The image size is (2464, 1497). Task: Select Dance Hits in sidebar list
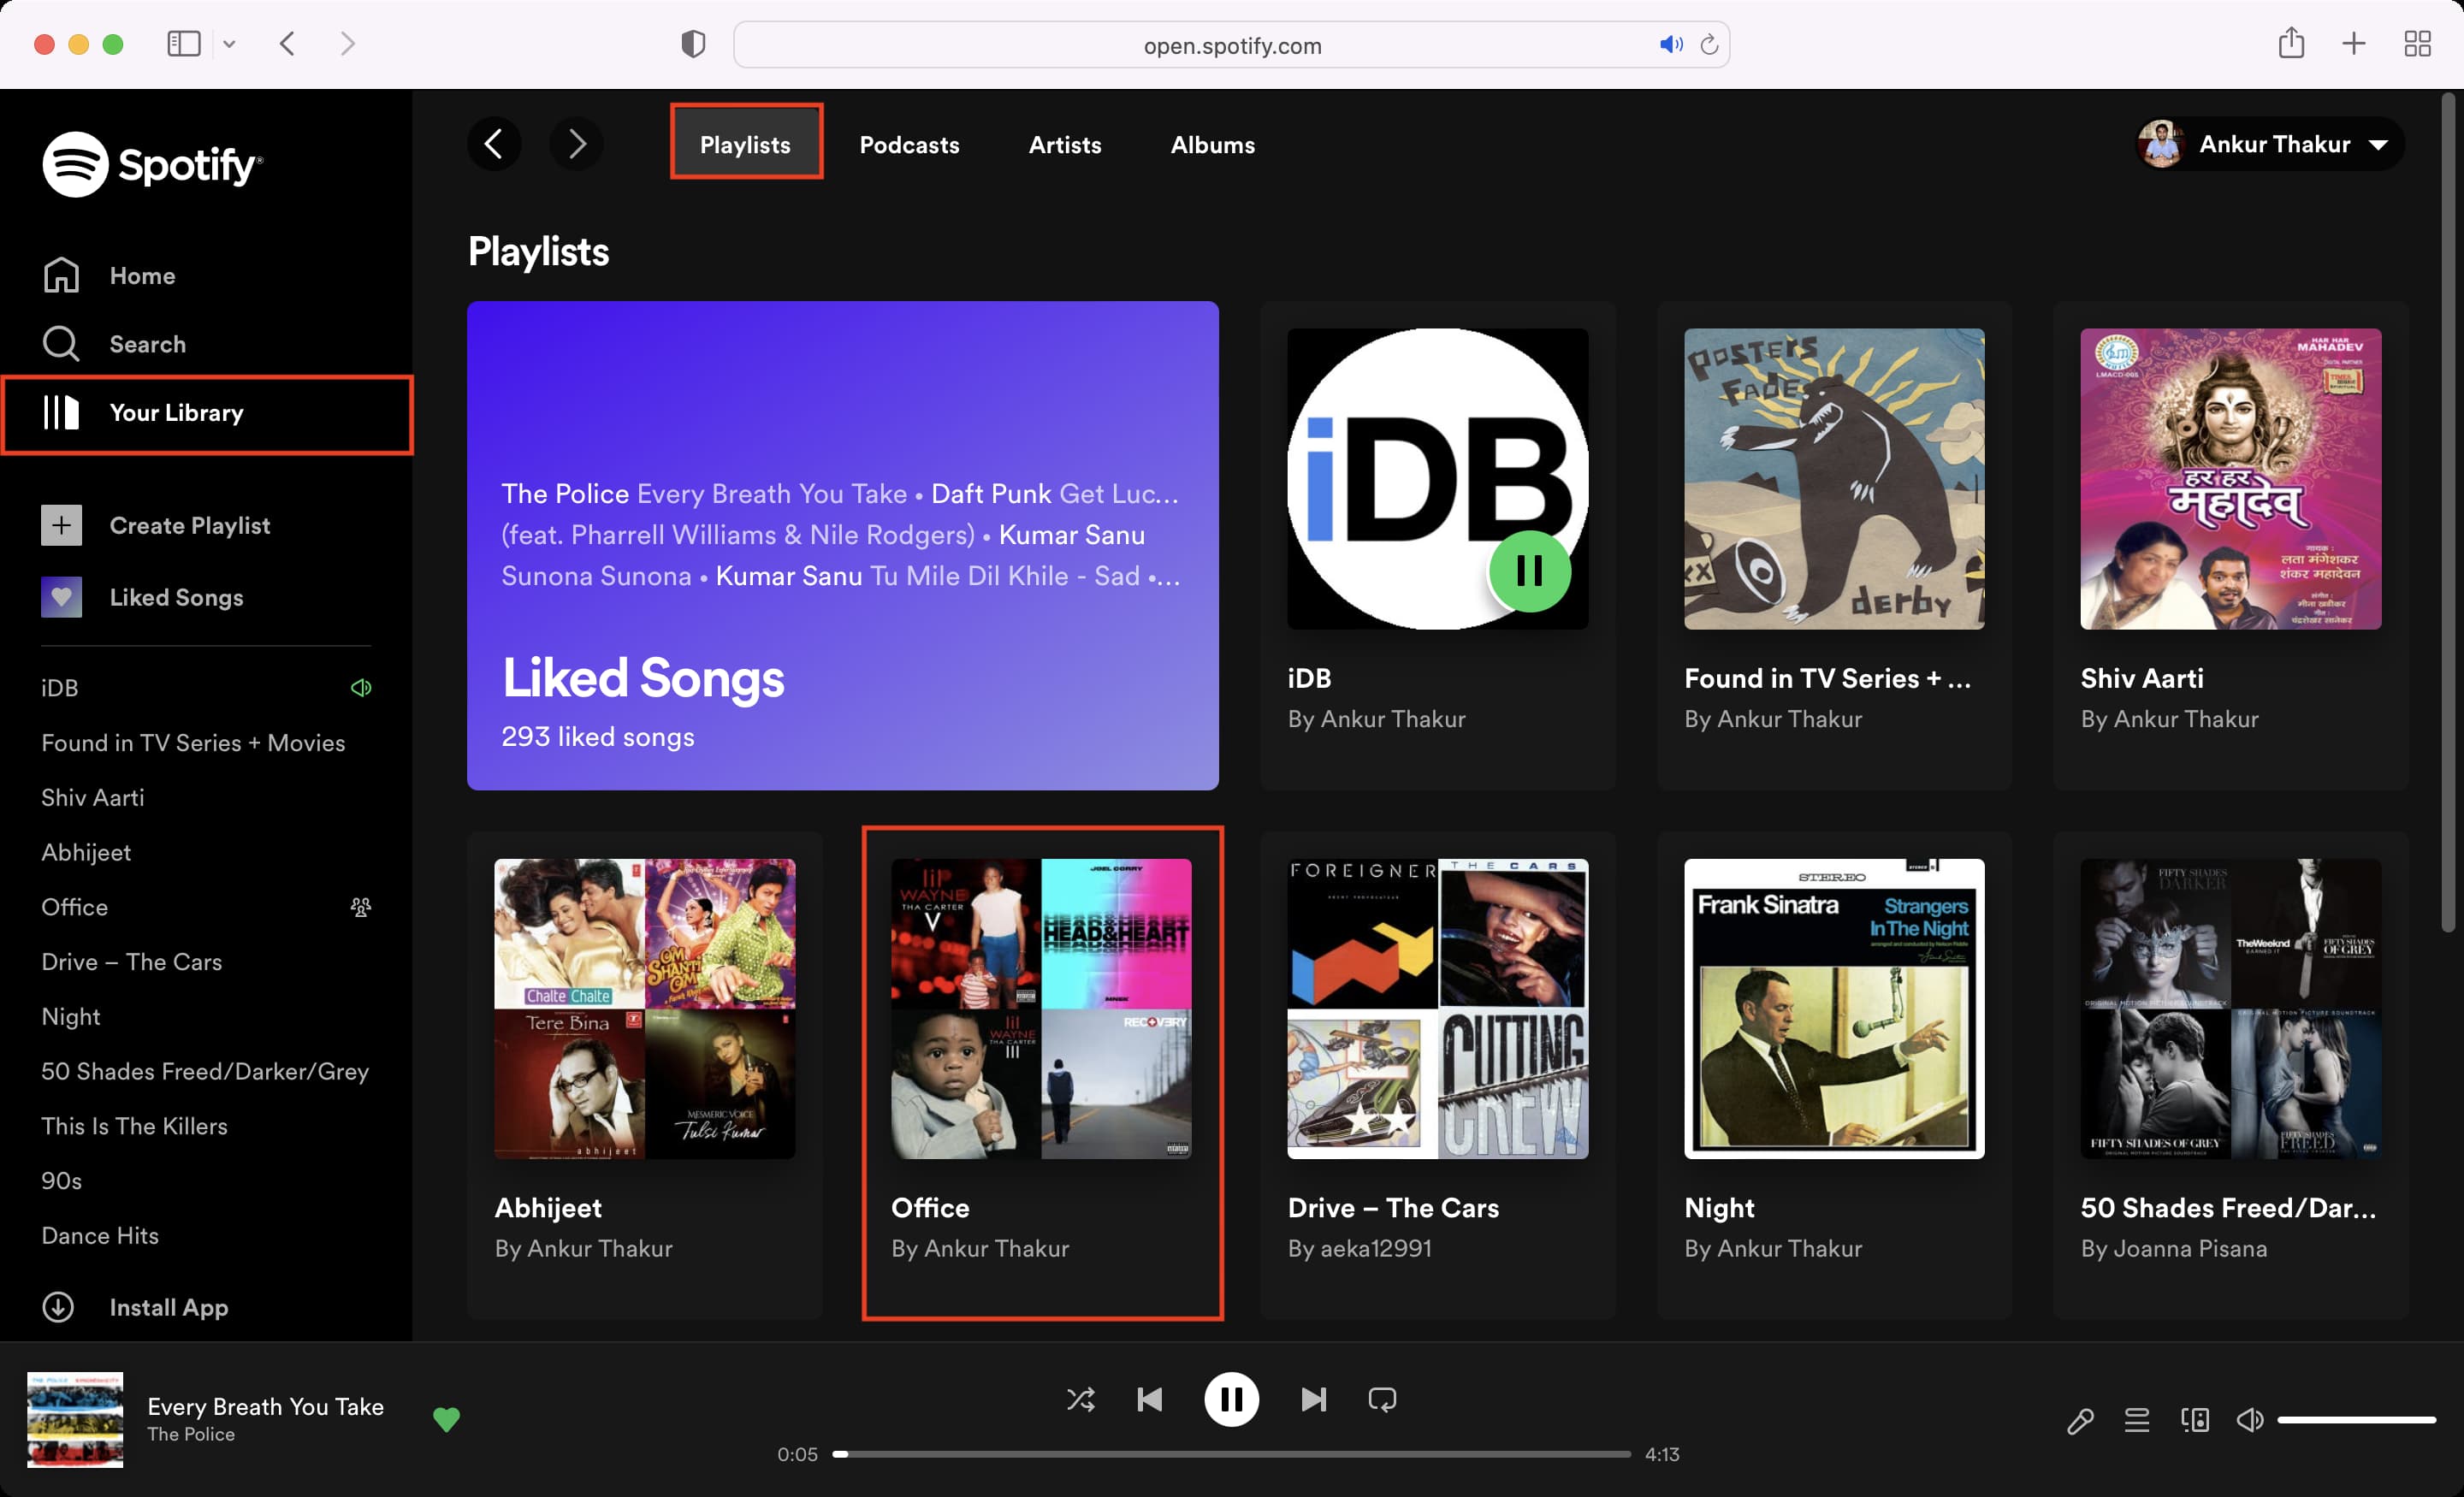coord(100,1235)
